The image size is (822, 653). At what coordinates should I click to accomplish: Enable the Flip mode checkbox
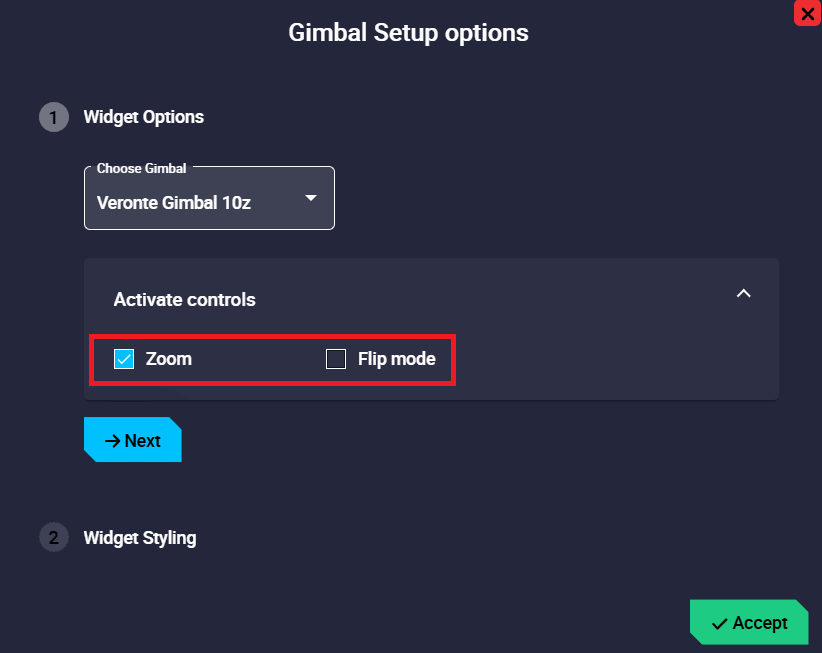pyautogui.click(x=336, y=359)
